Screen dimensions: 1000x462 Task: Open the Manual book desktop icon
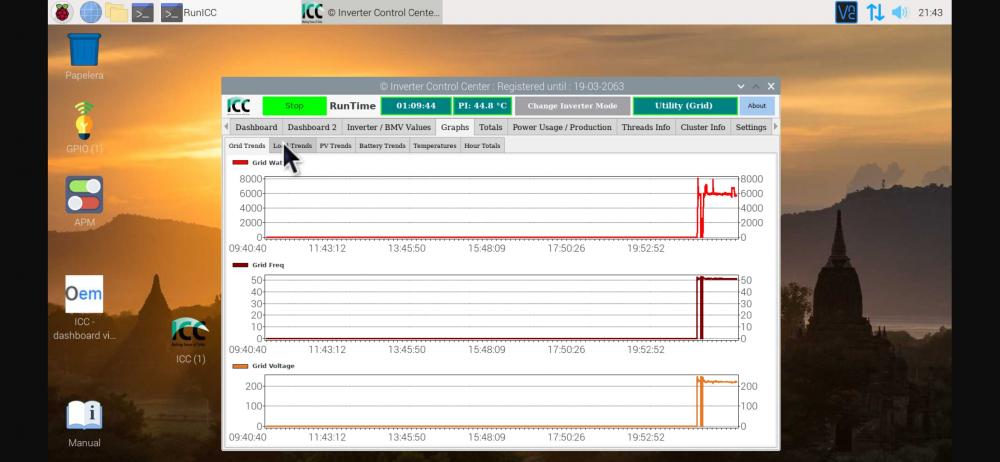(84, 424)
